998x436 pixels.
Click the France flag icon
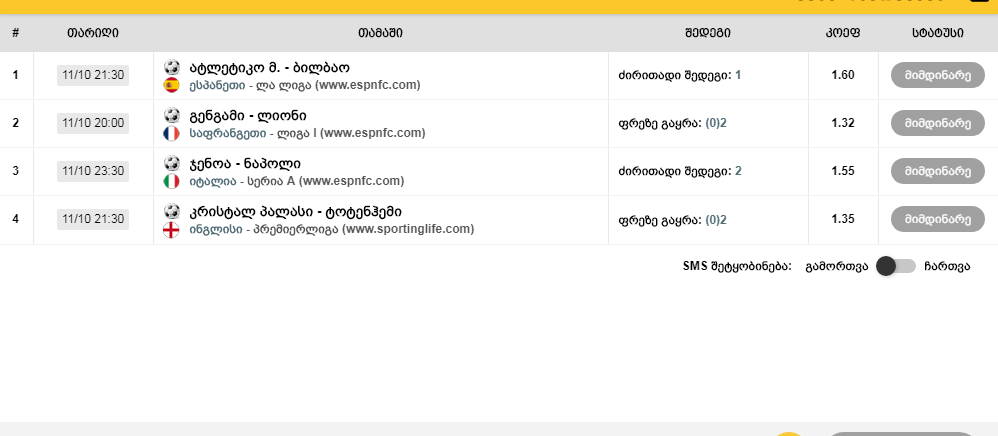click(x=171, y=134)
